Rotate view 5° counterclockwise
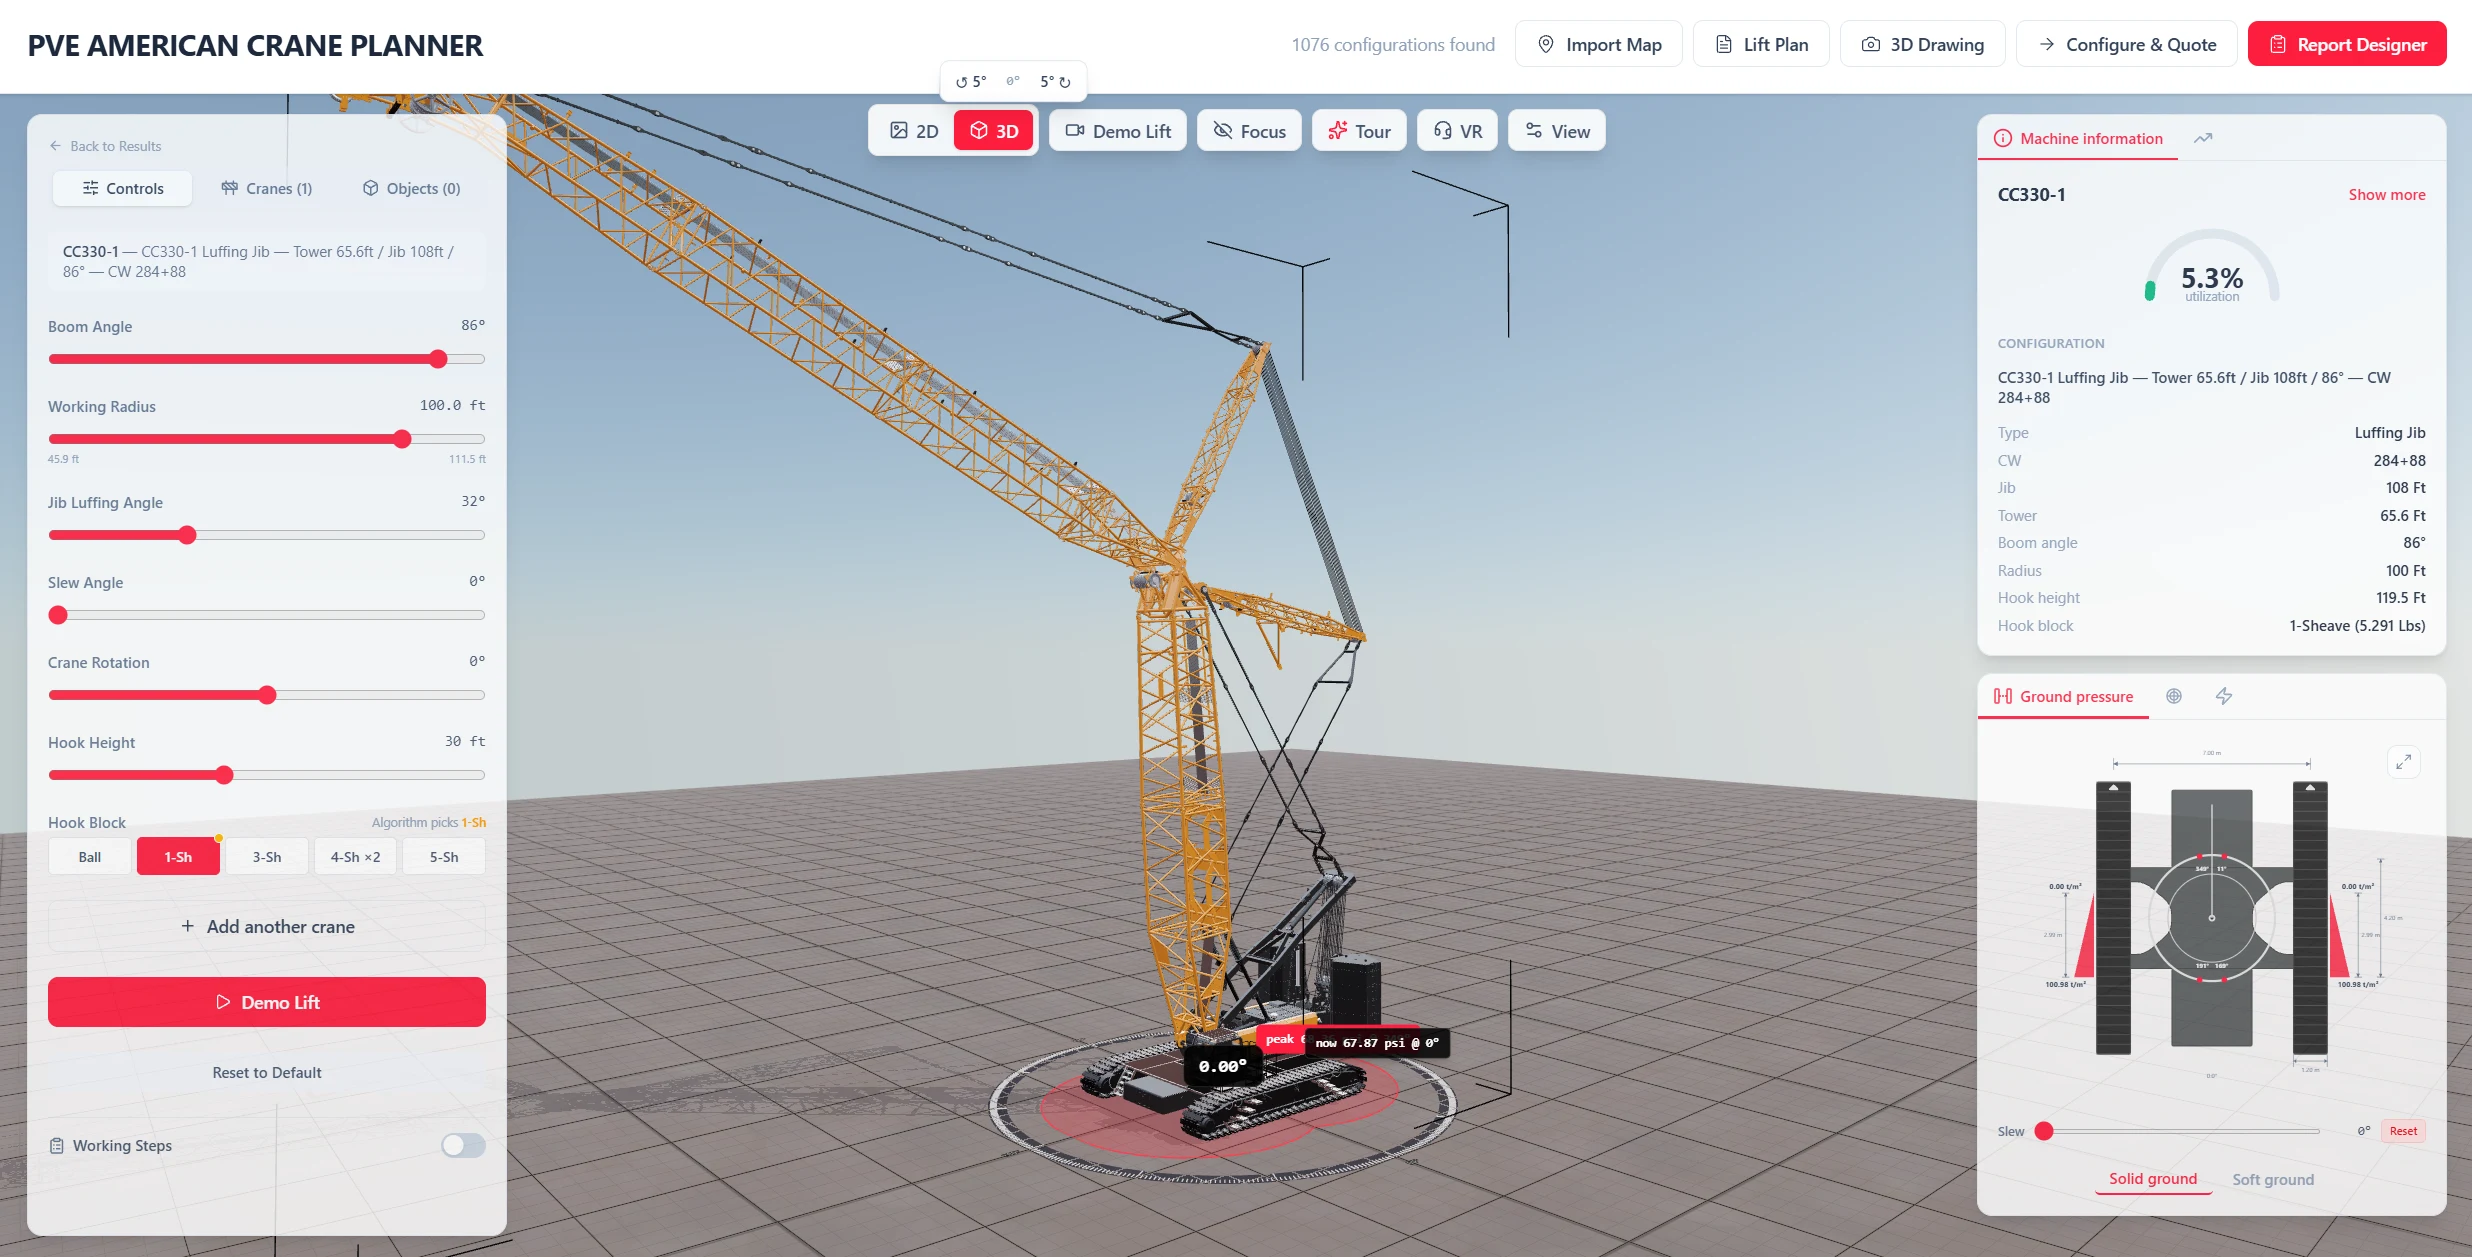Screen dimensions: 2472x1257 coord(970,82)
